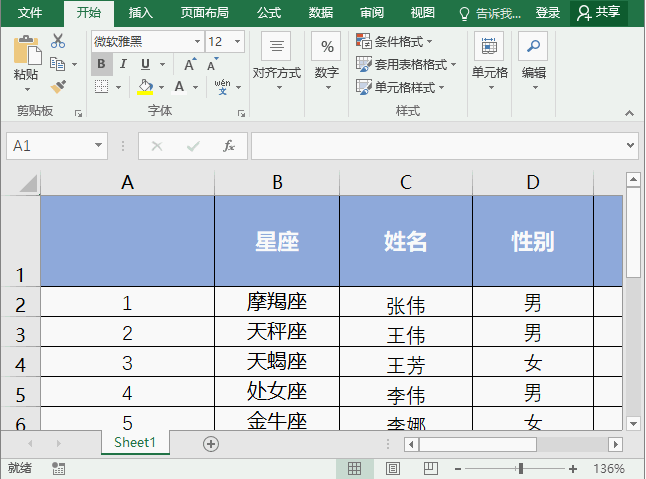The image size is (646, 479).
Task: Open the Cells (单元格) group
Action: [x=489, y=62]
